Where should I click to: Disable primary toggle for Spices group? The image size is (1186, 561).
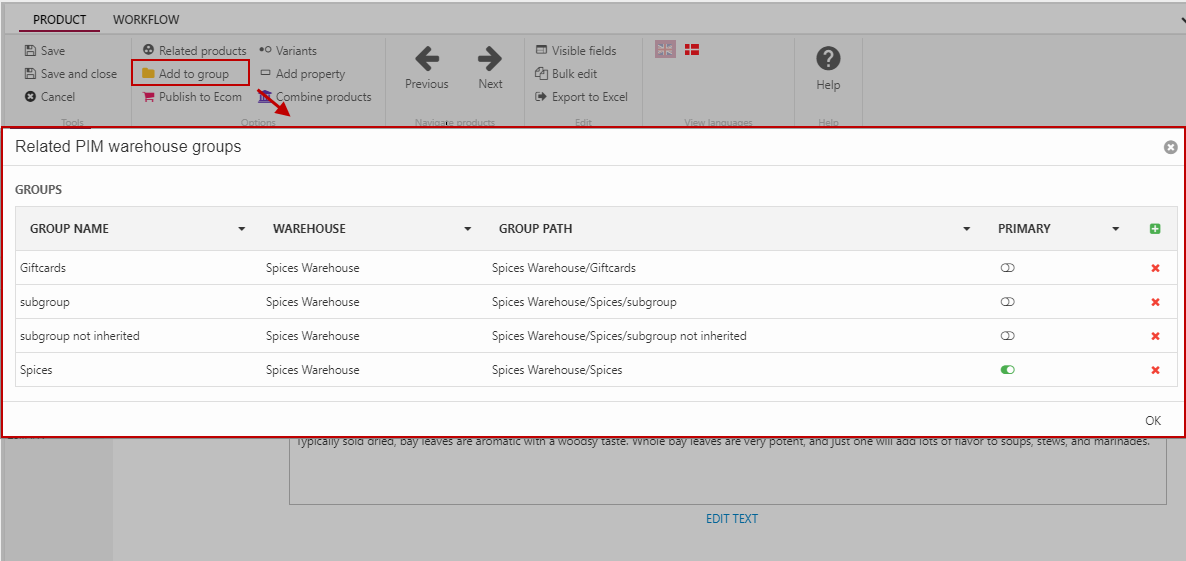(1007, 370)
